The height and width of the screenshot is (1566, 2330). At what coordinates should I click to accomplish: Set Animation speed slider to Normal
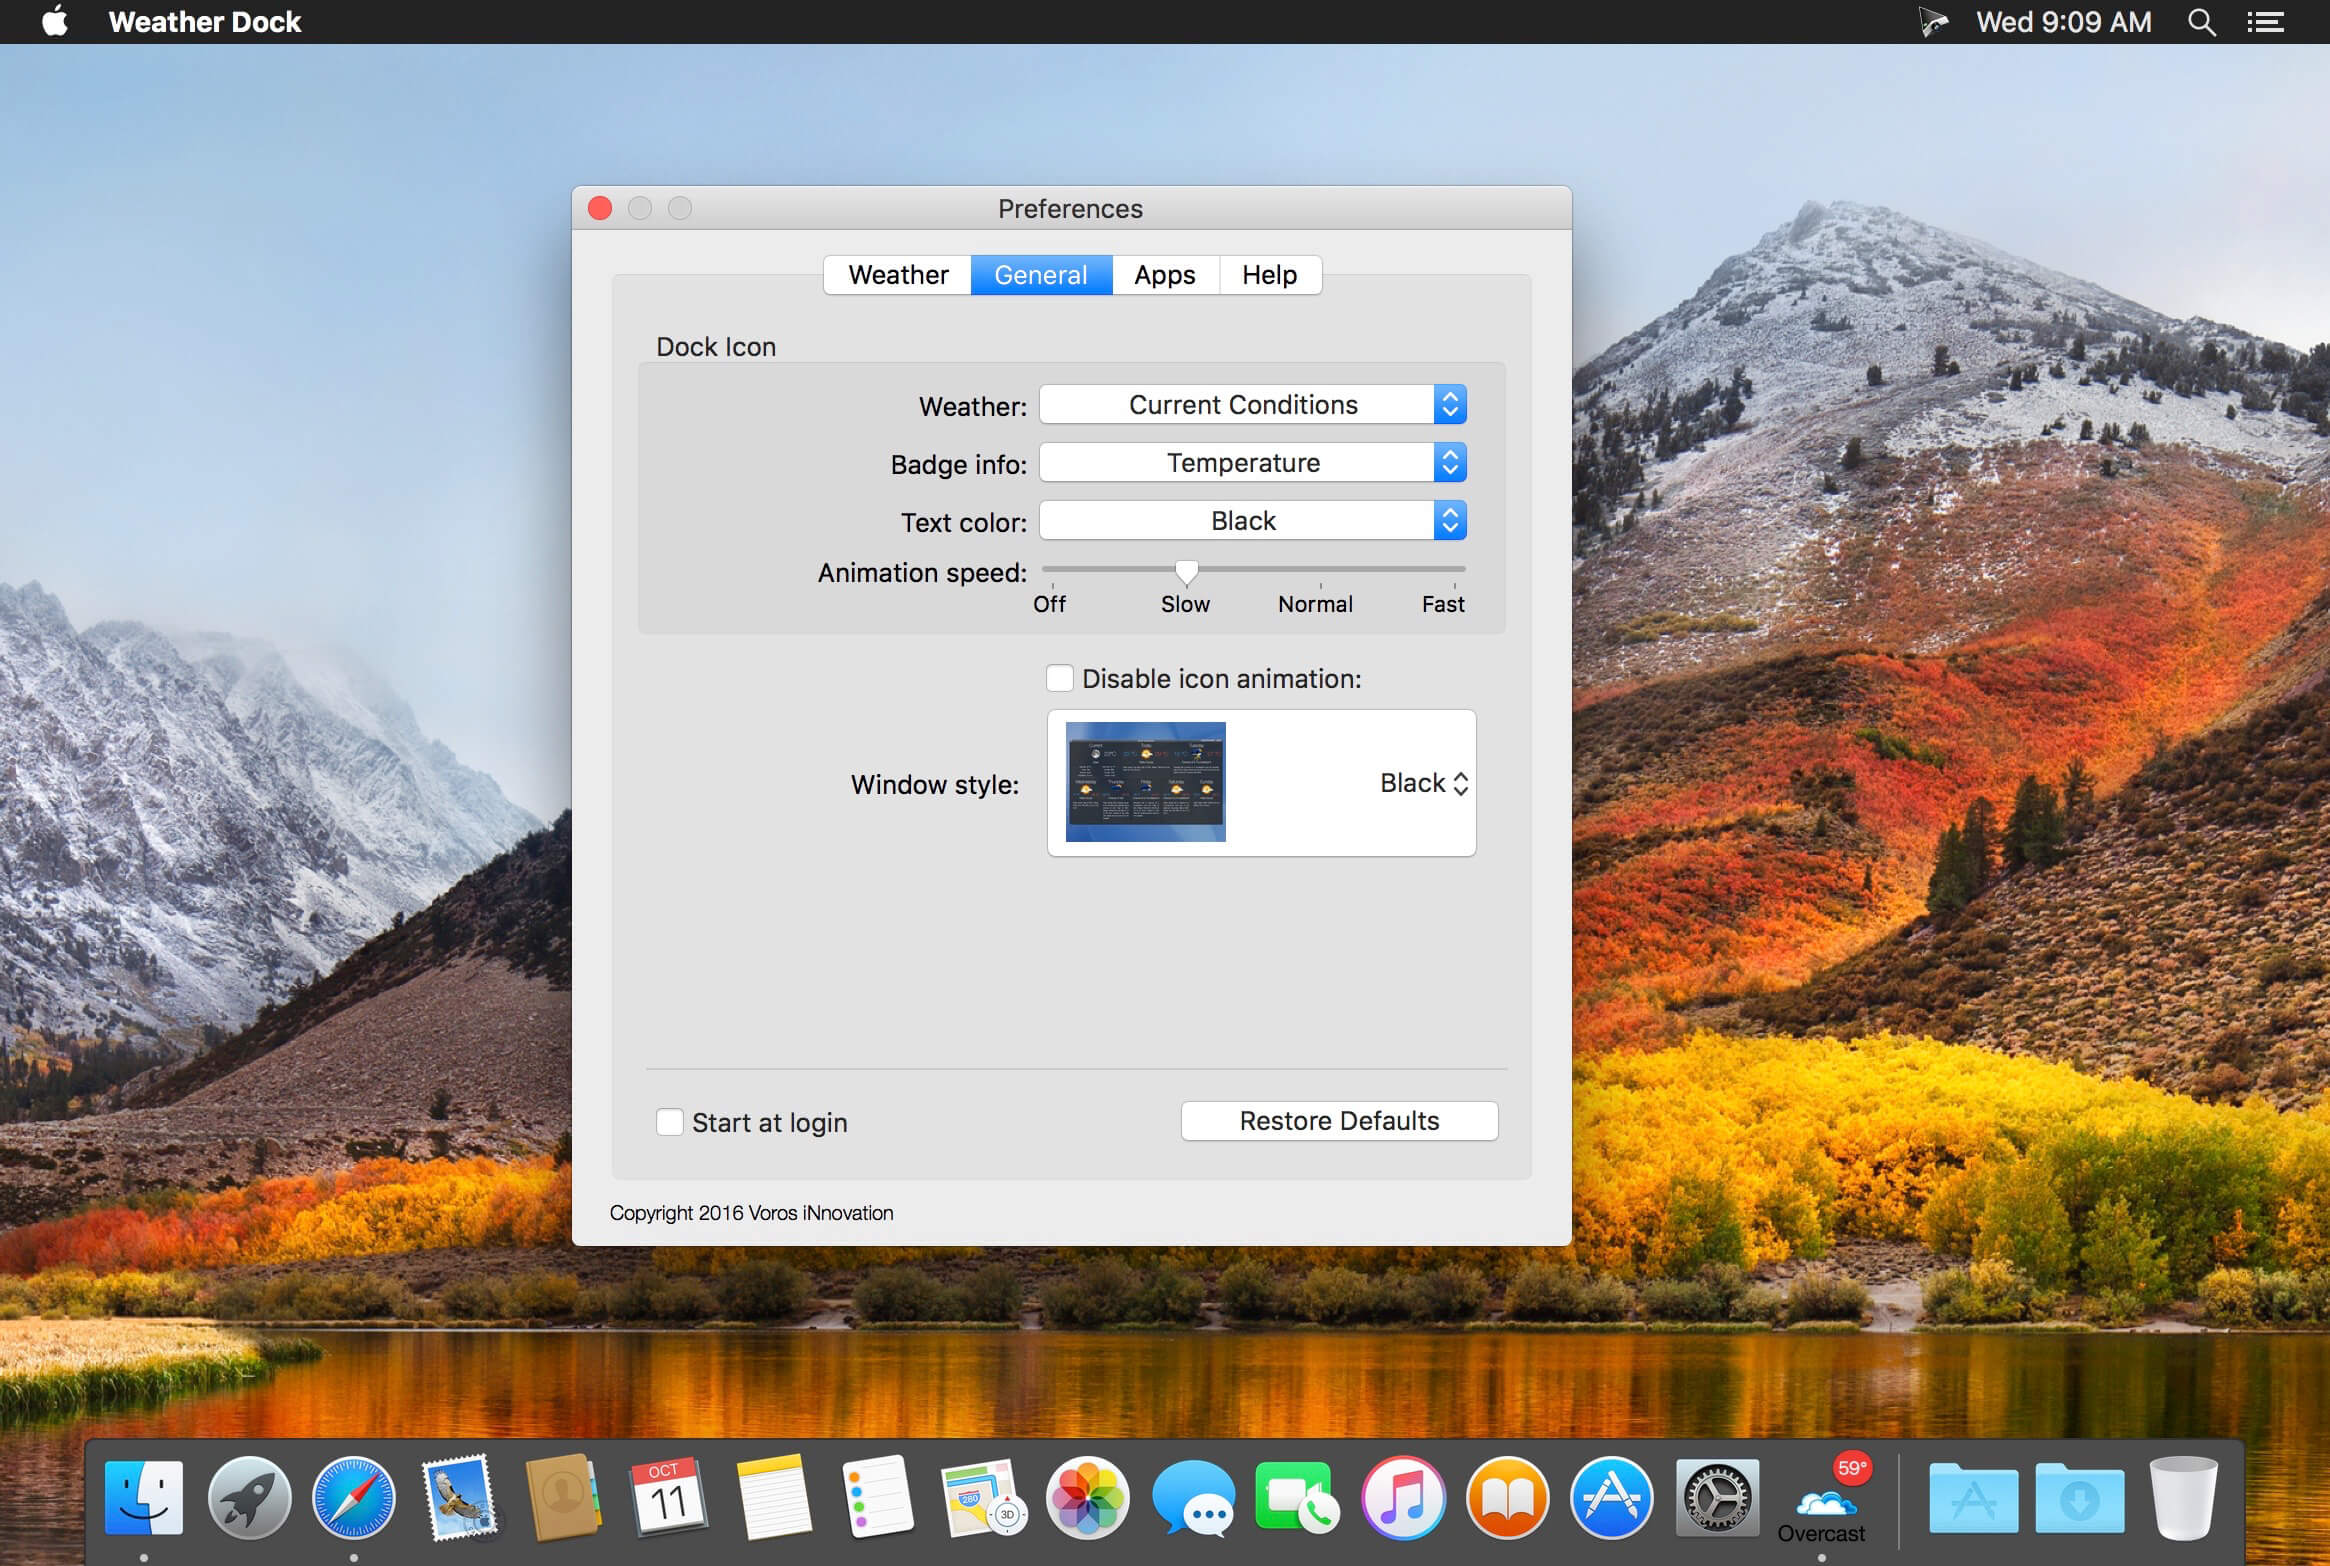(1320, 571)
